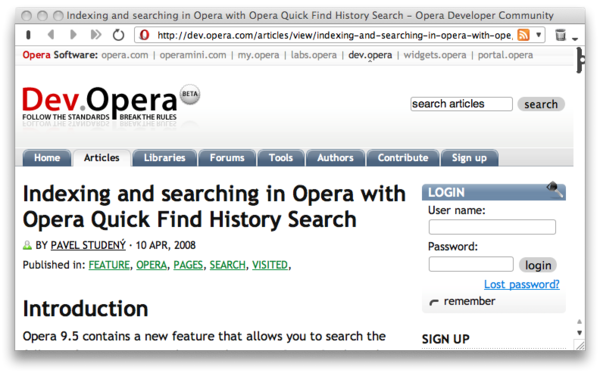Click the article title heading
The width and height of the screenshot is (600, 373).
point(214,207)
